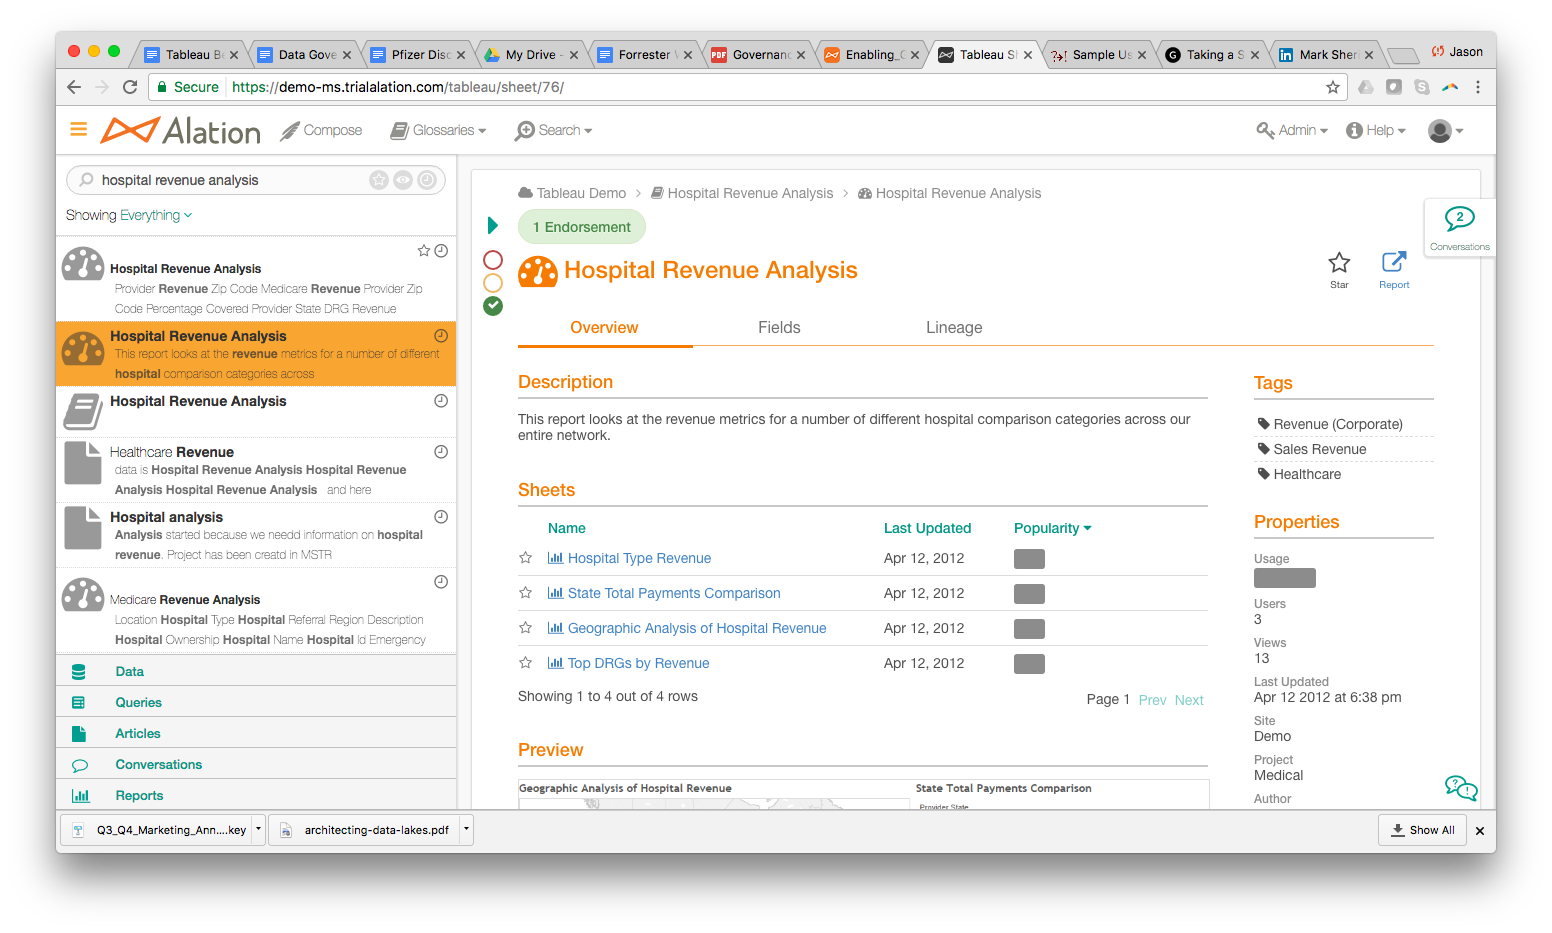Open Hospital Type Revenue sheet

639,558
